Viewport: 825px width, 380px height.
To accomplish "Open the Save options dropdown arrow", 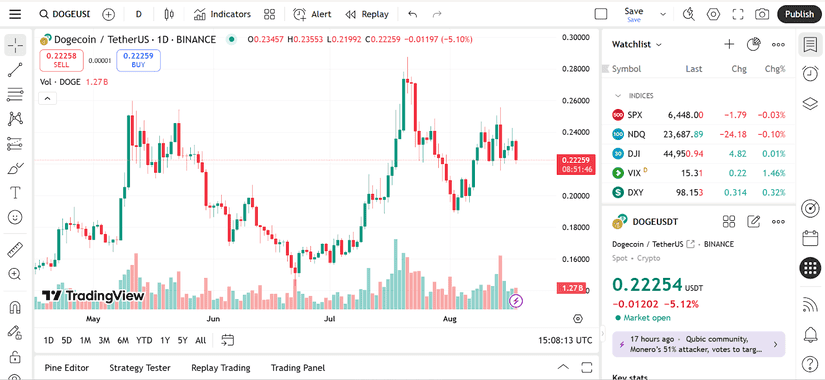I will pos(663,14).
